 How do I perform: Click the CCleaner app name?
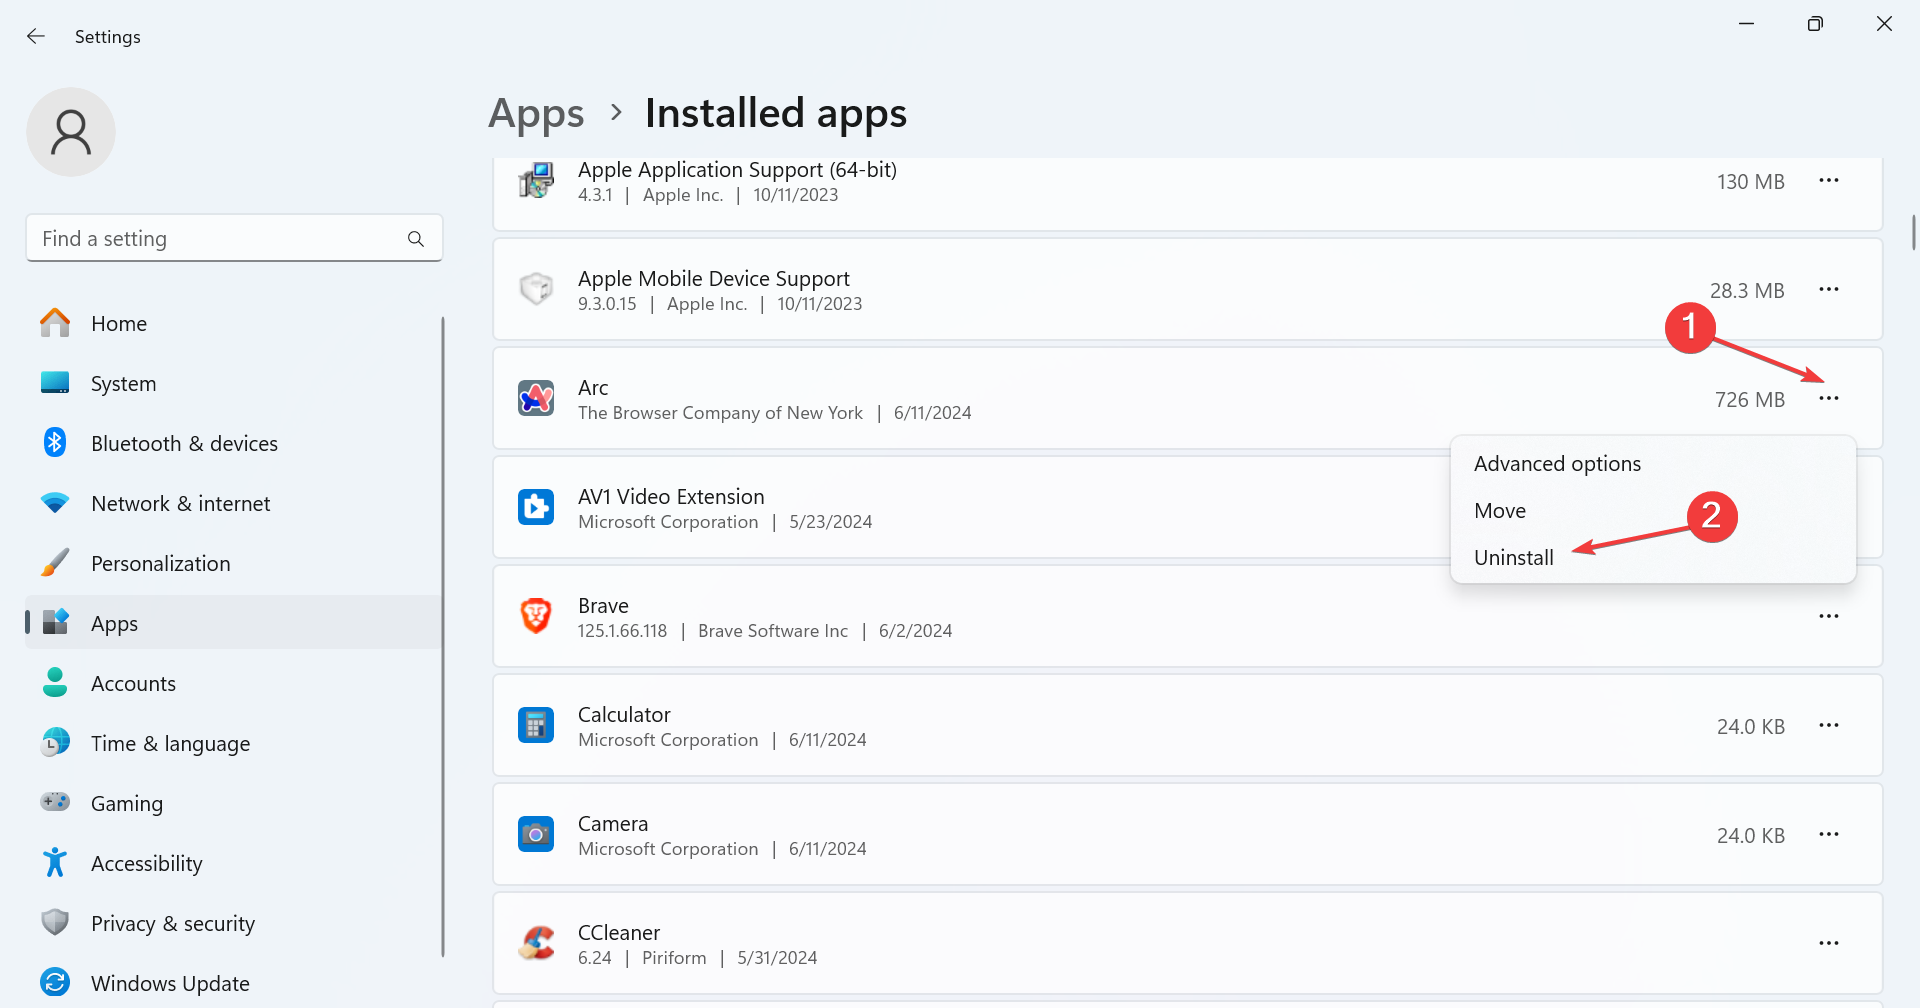coord(619,933)
